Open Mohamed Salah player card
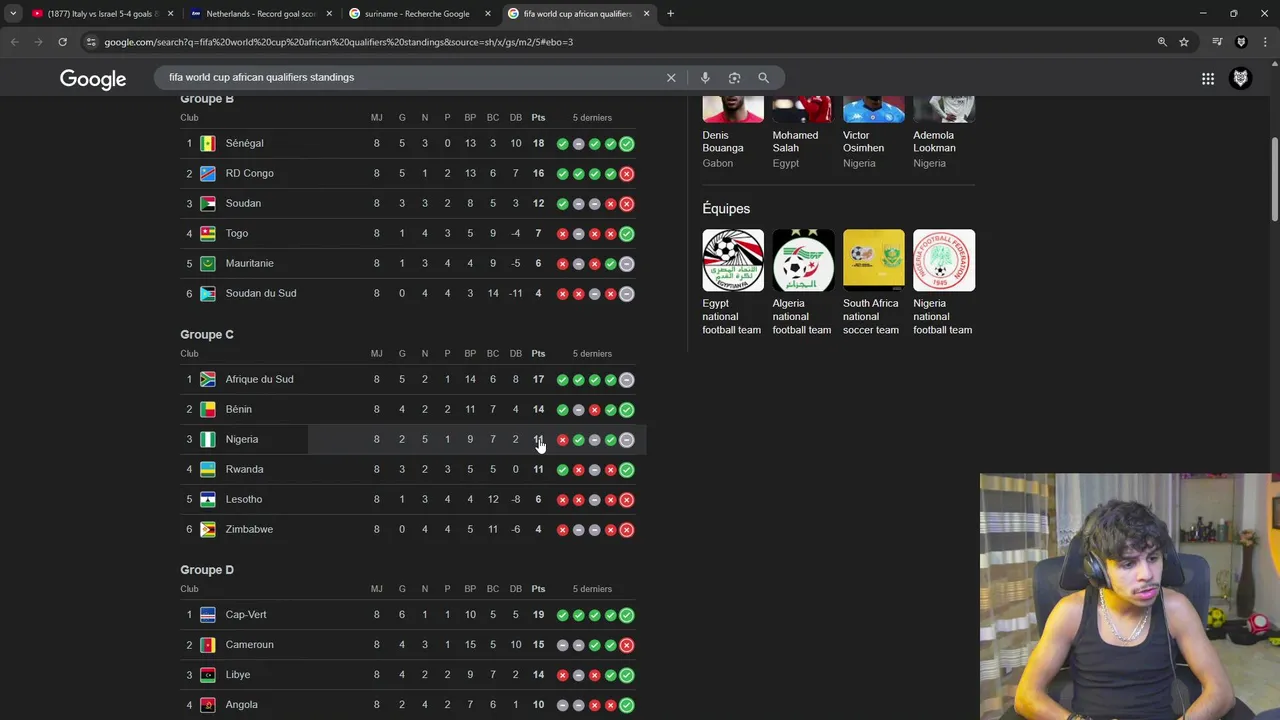This screenshot has width=1280, height=720. click(802, 133)
